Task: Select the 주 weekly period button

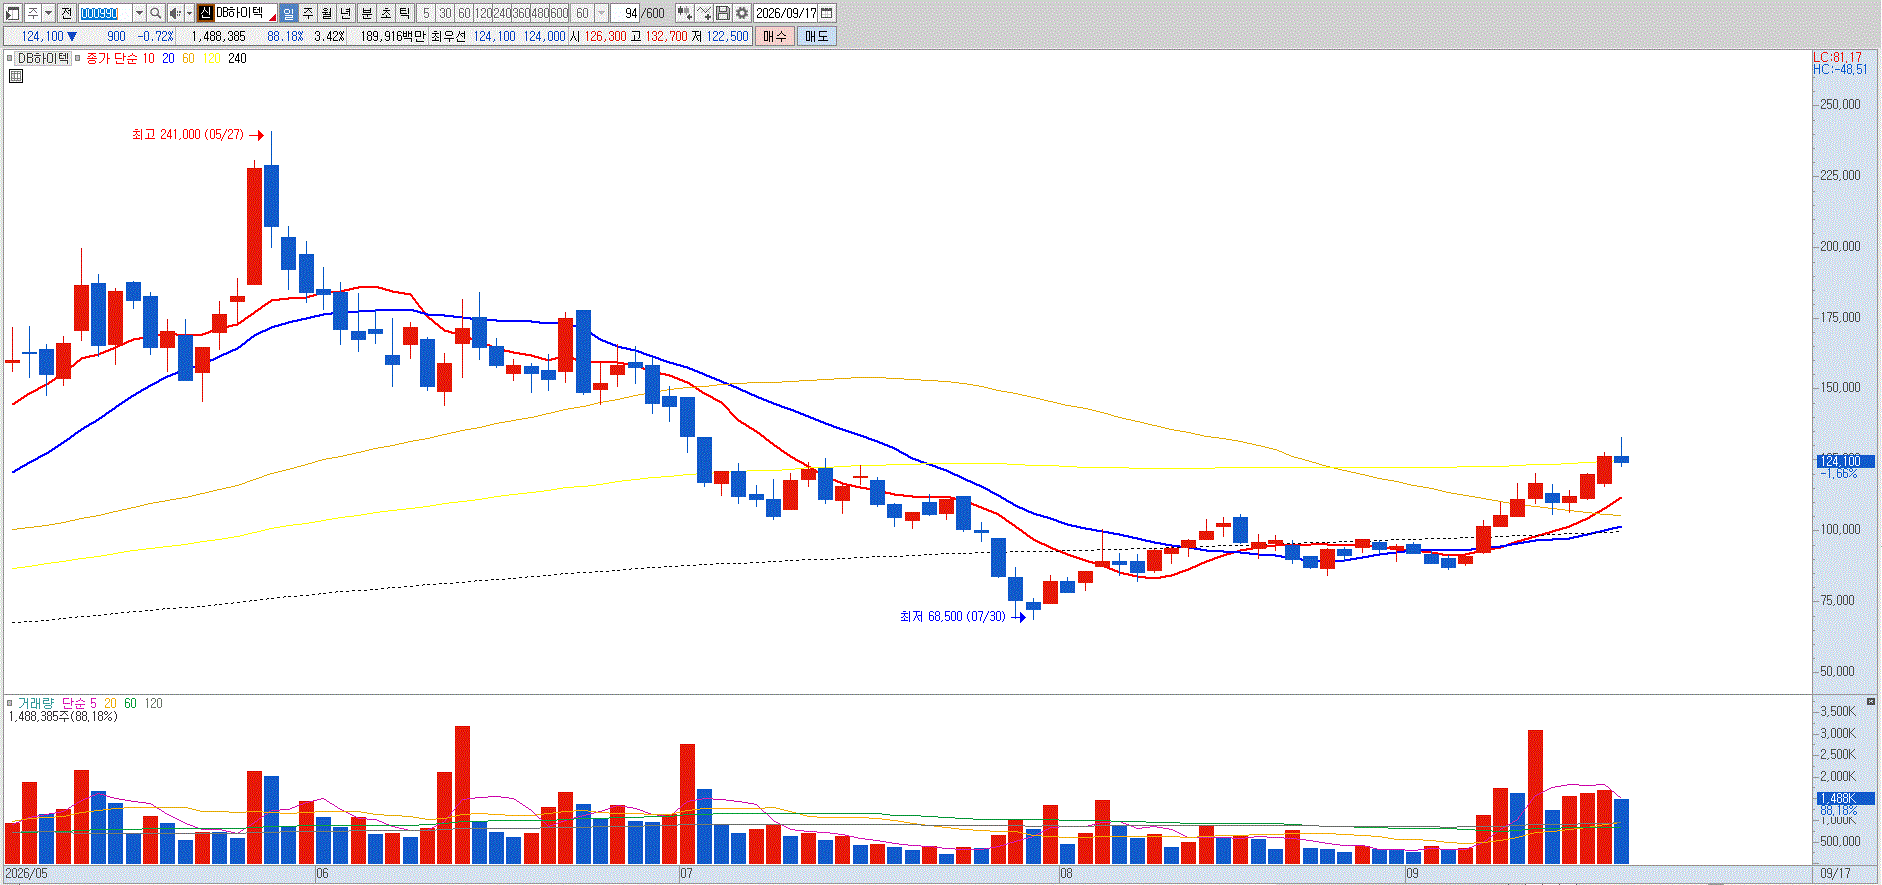Action: [308, 13]
